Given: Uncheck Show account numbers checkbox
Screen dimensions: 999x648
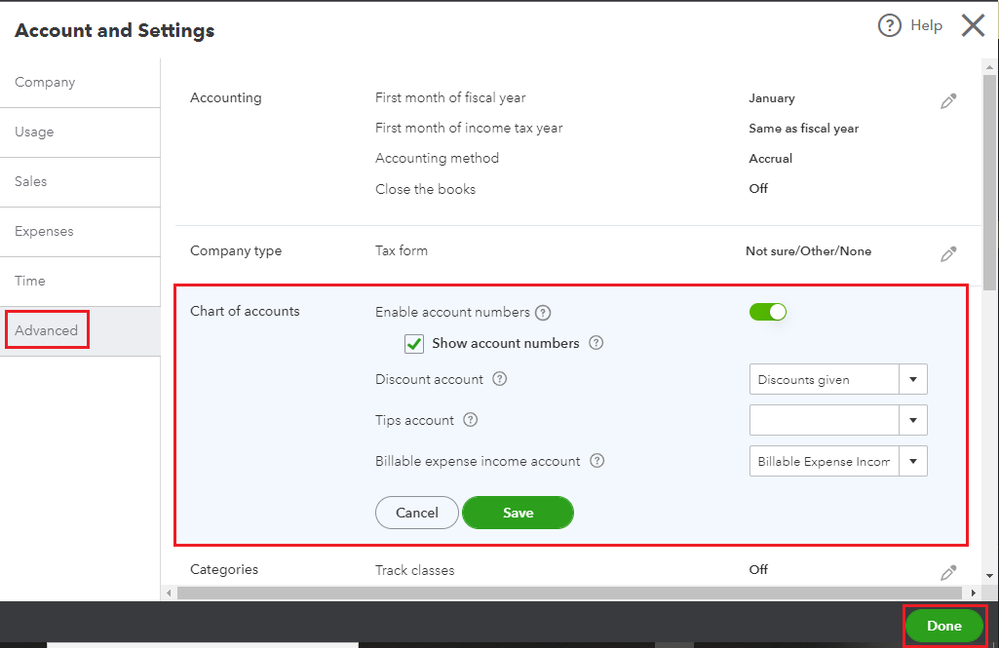Looking at the screenshot, I should pyautogui.click(x=414, y=344).
